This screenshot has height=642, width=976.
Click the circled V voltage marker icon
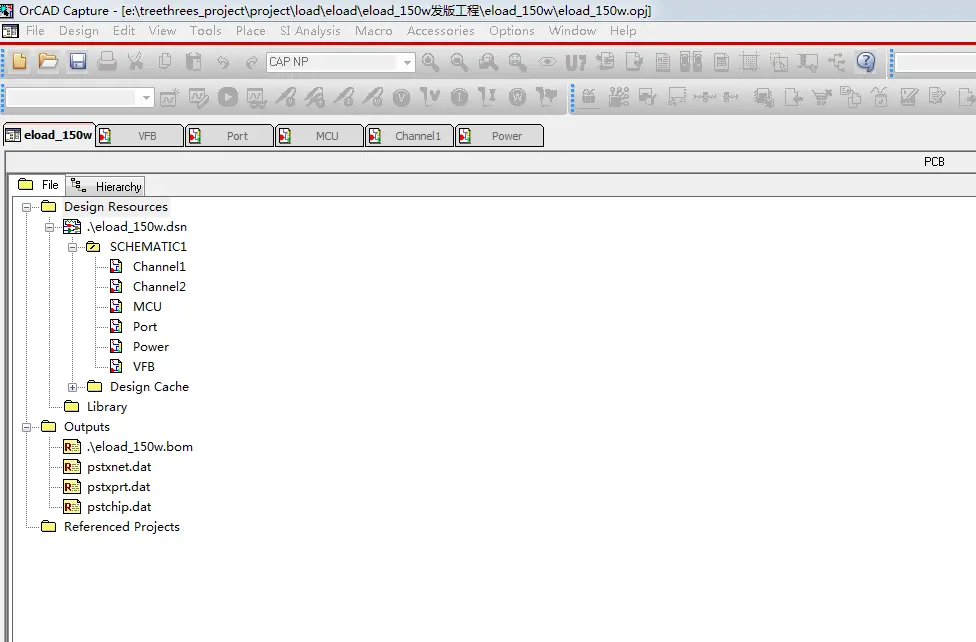(401, 97)
